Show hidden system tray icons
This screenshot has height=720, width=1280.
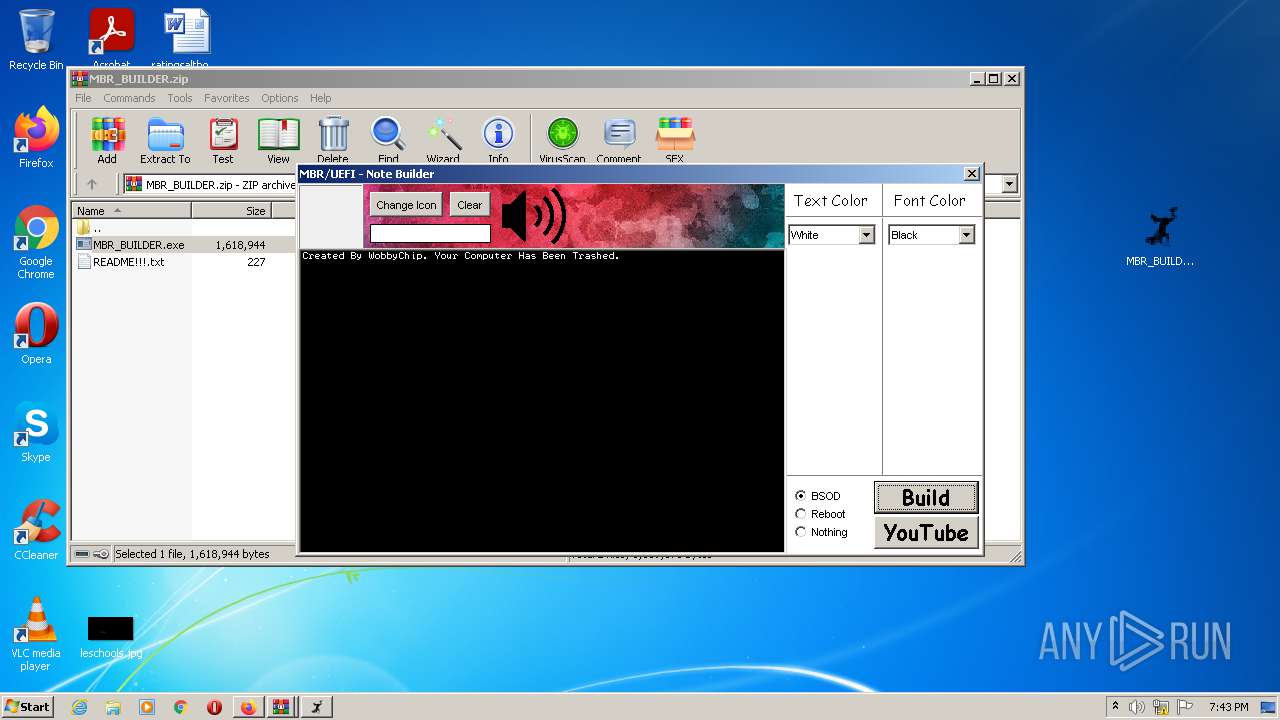click(x=1115, y=707)
